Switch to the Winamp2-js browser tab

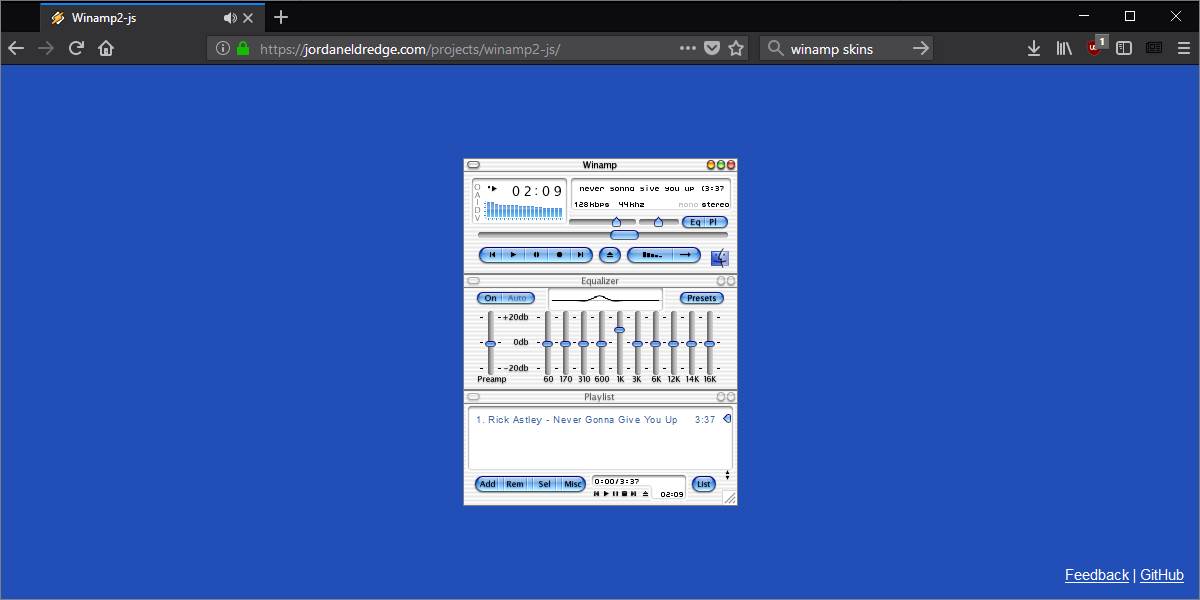pos(140,18)
